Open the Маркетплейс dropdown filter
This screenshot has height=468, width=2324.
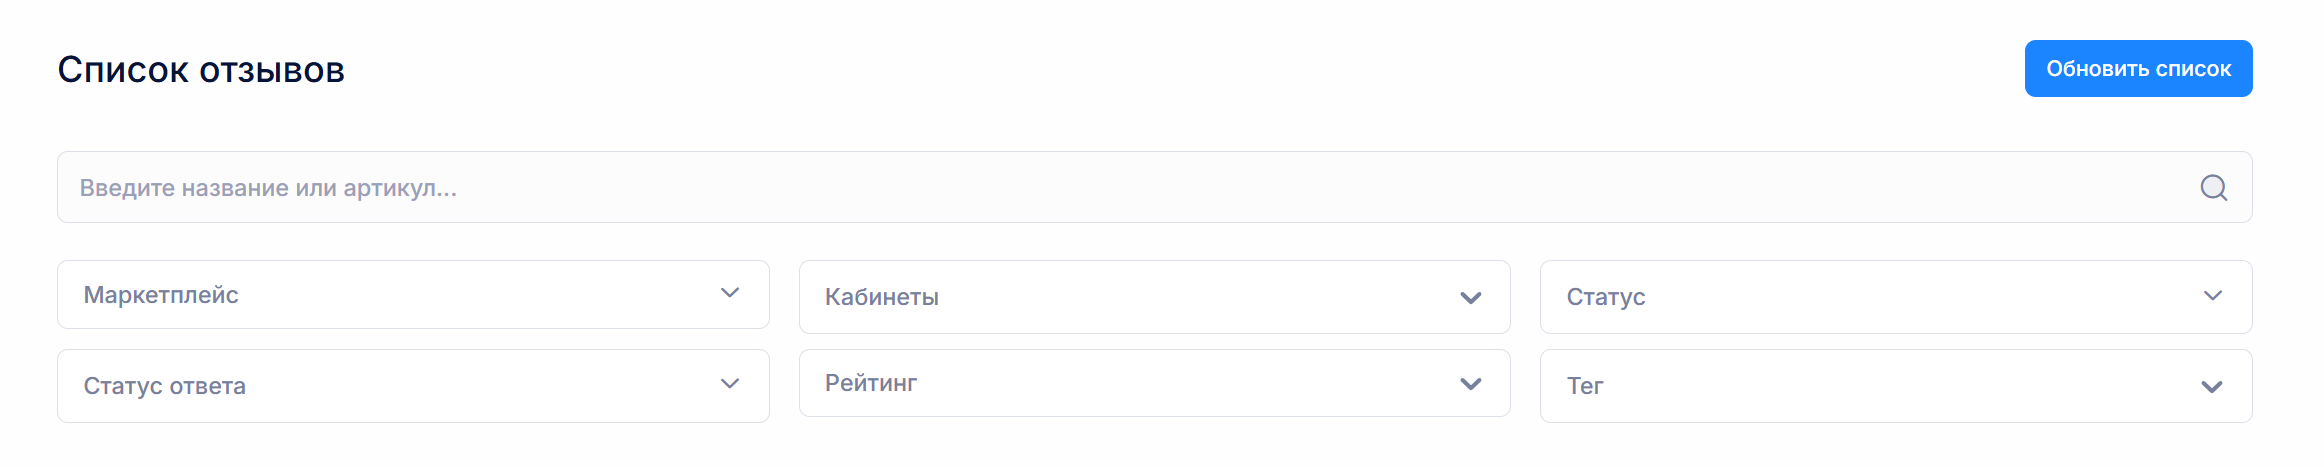click(x=413, y=295)
